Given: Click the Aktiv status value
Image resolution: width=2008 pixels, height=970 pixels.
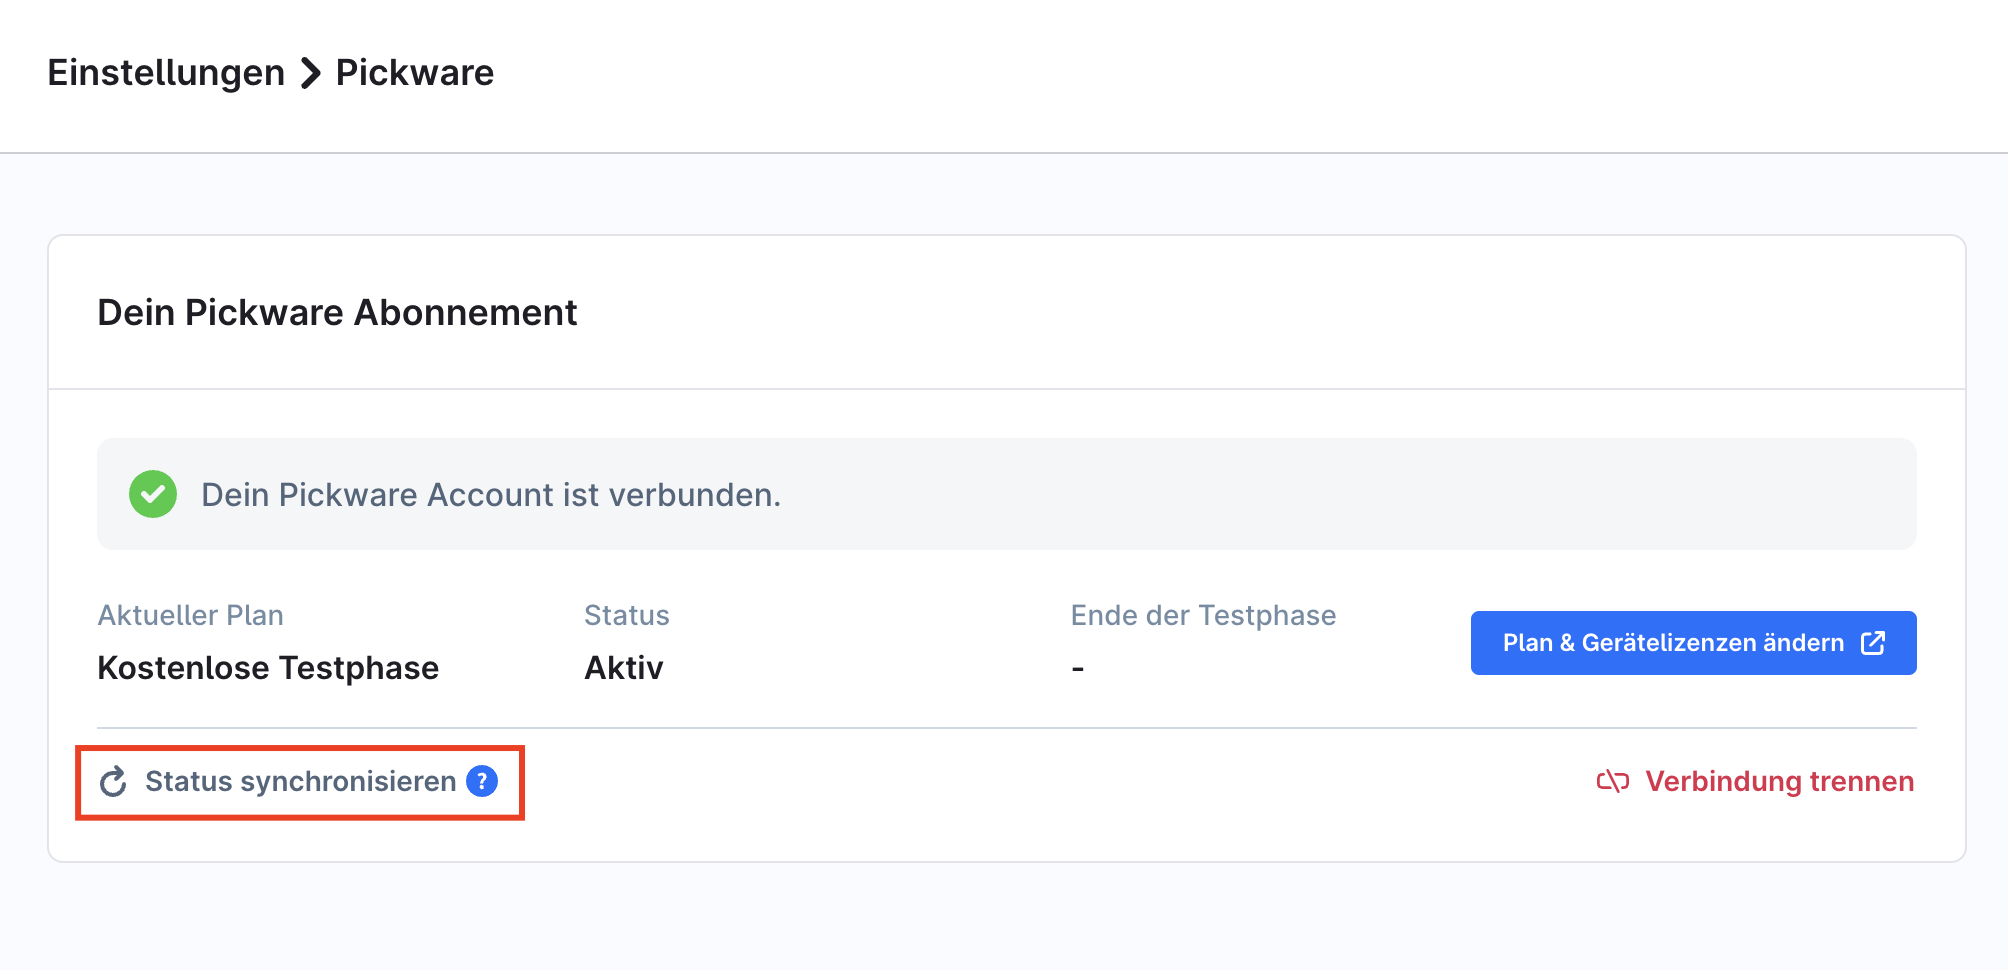Looking at the screenshot, I should pos(623,668).
